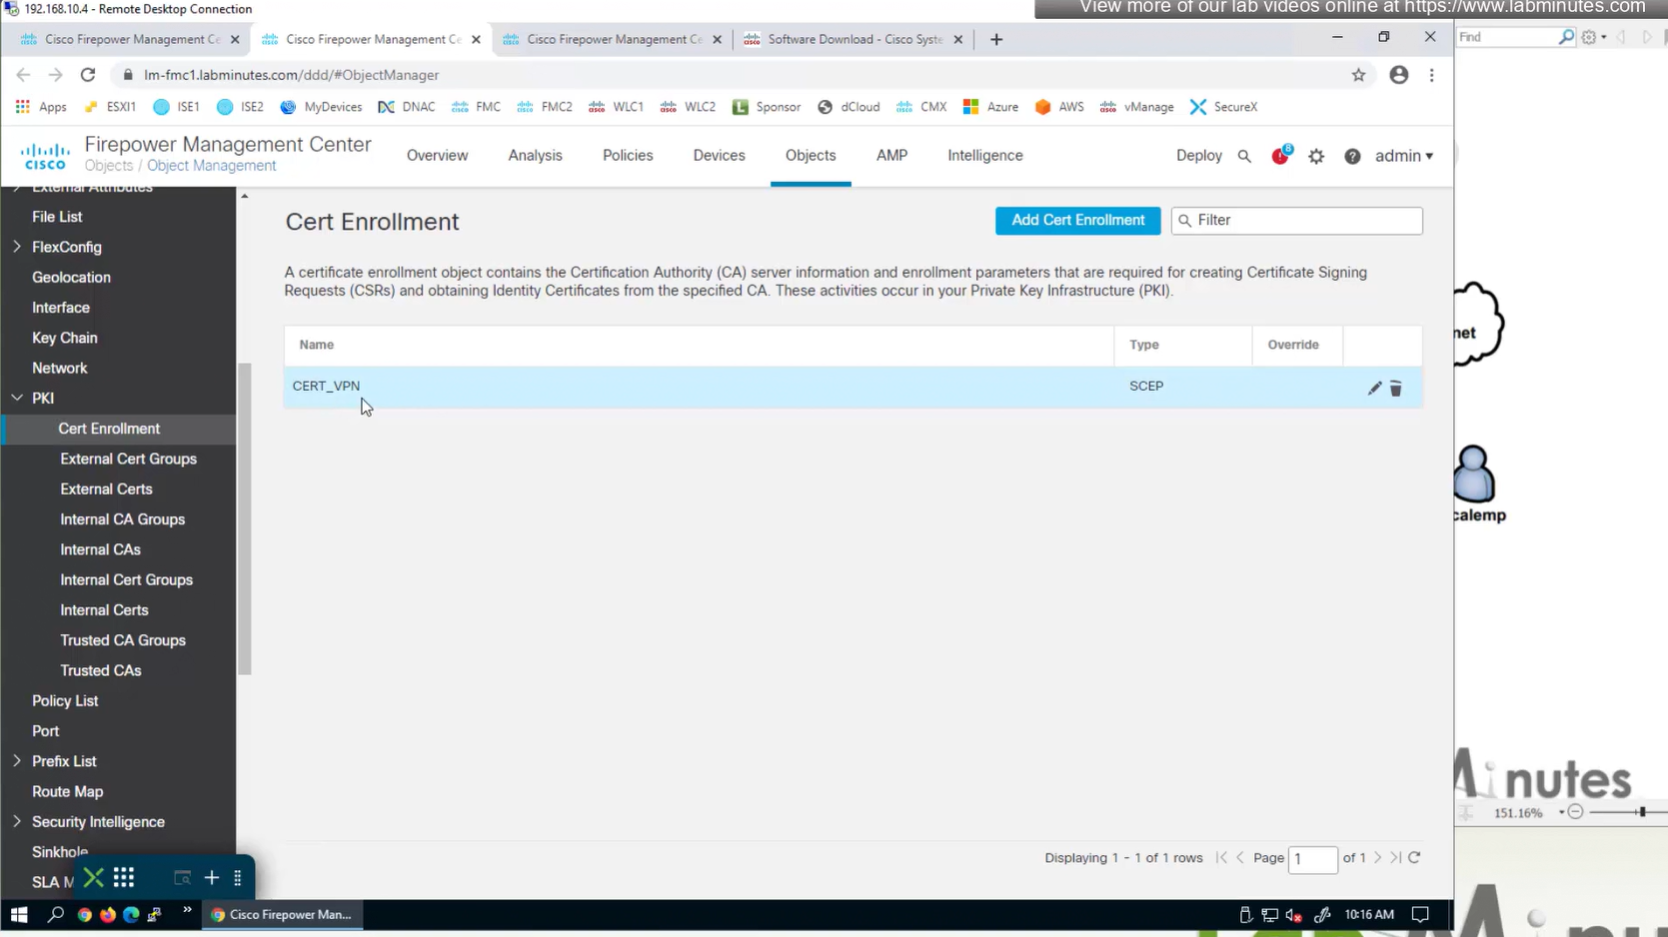Bookmark this page with the star icon
Screen dimensions: 1668x937
(1358, 75)
